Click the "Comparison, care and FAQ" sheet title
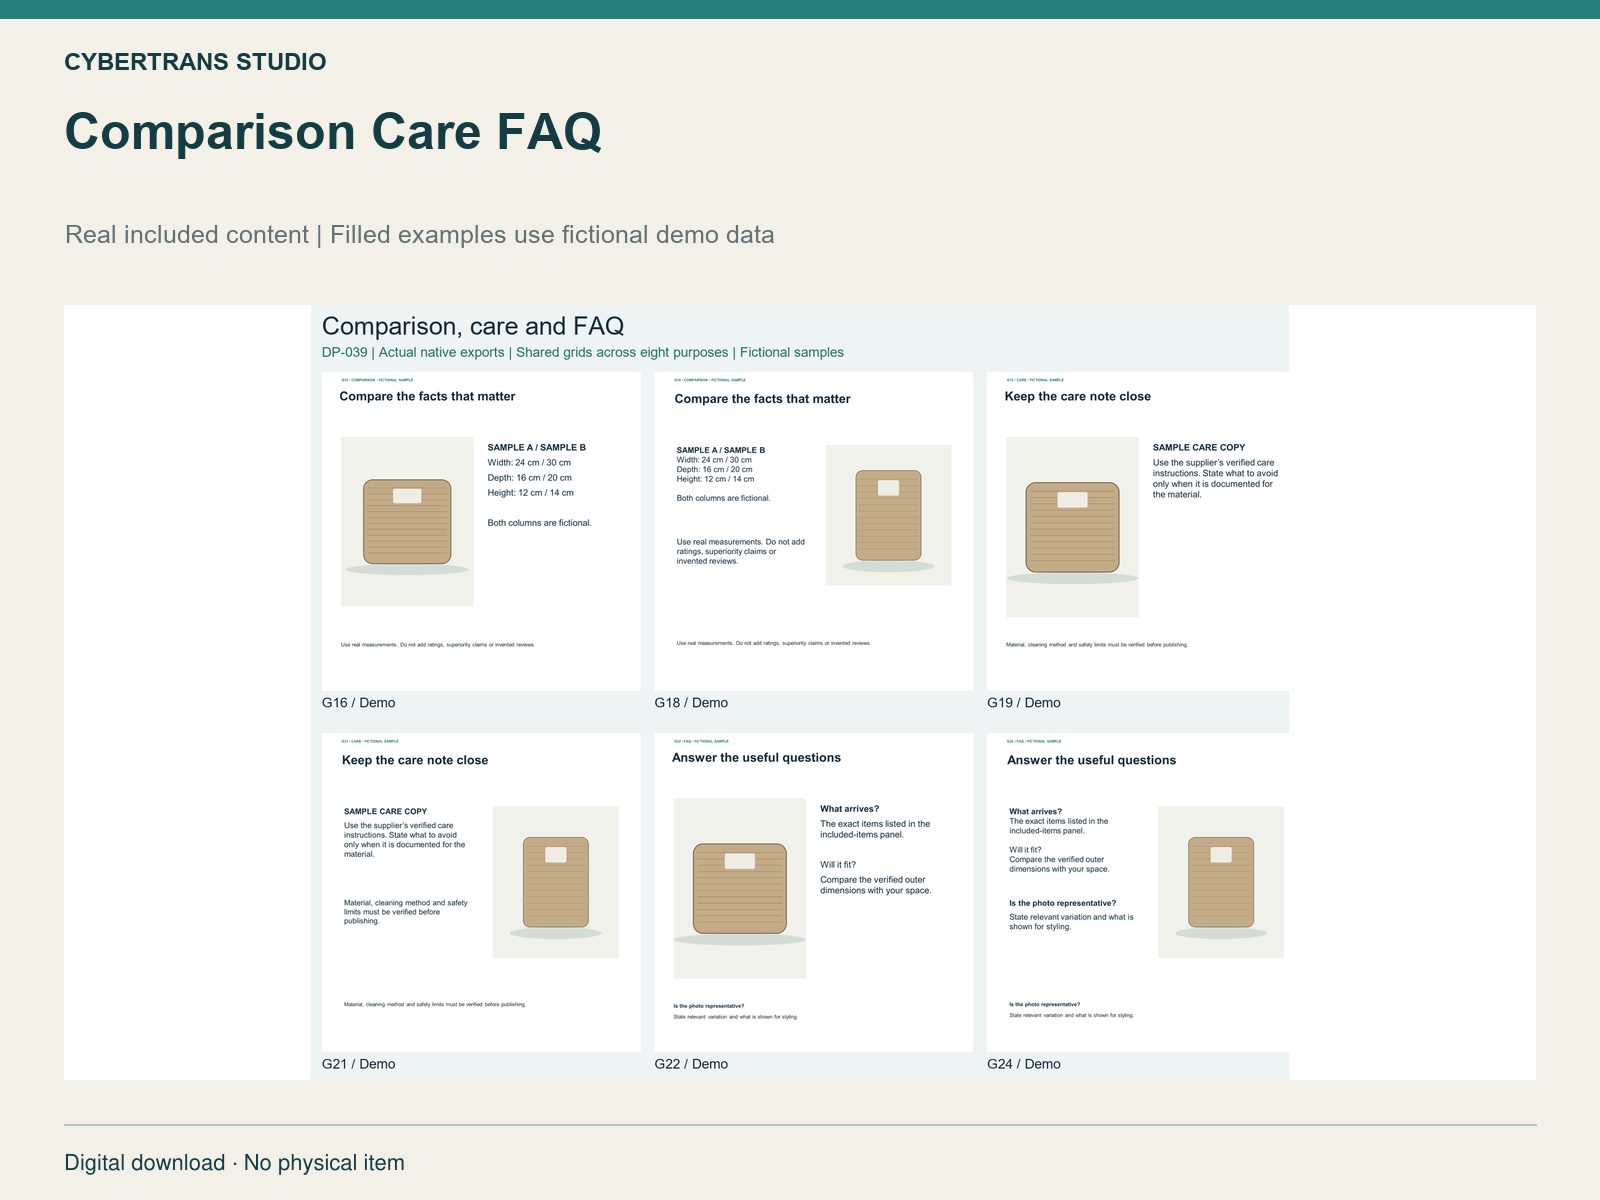Image resolution: width=1600 pixels, height=1200 pixels. pos(473,326)
